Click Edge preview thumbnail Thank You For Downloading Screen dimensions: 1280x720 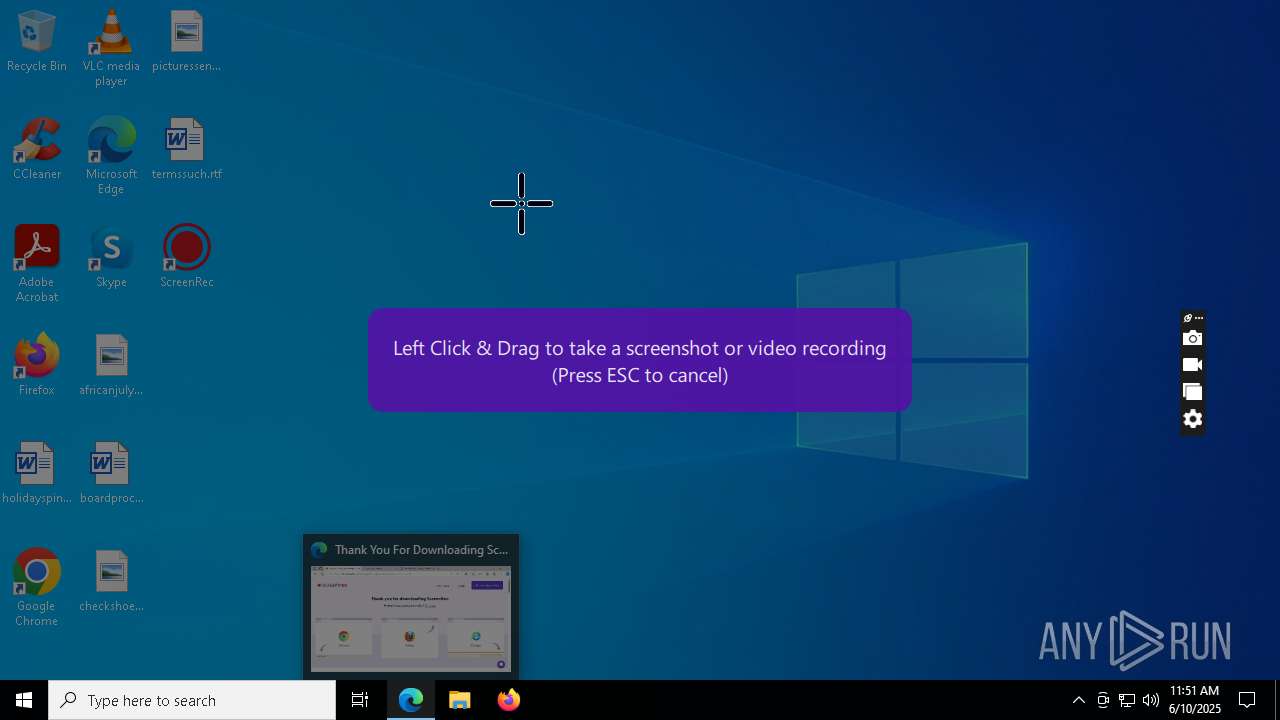pos(411,607)
